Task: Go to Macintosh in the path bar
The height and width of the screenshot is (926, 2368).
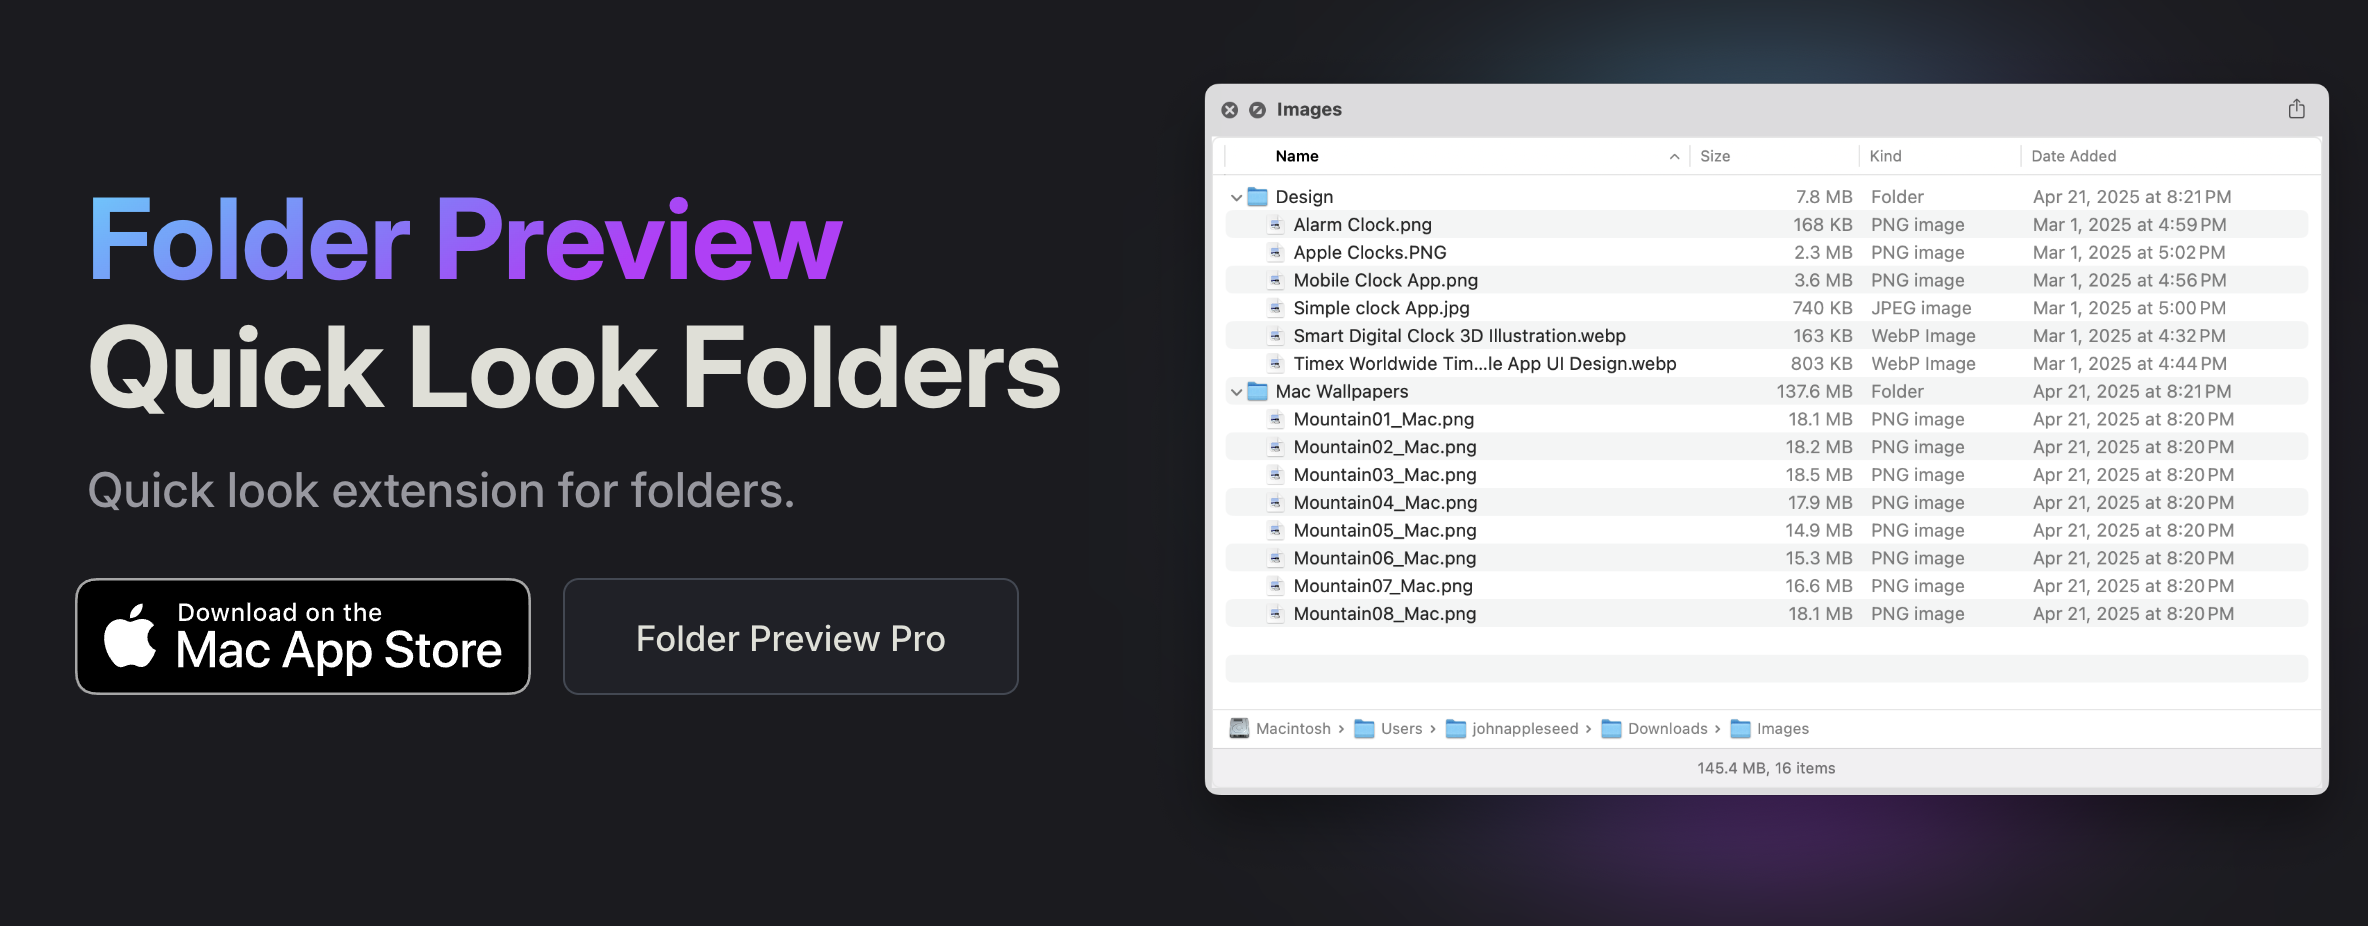Action: 1293,729
